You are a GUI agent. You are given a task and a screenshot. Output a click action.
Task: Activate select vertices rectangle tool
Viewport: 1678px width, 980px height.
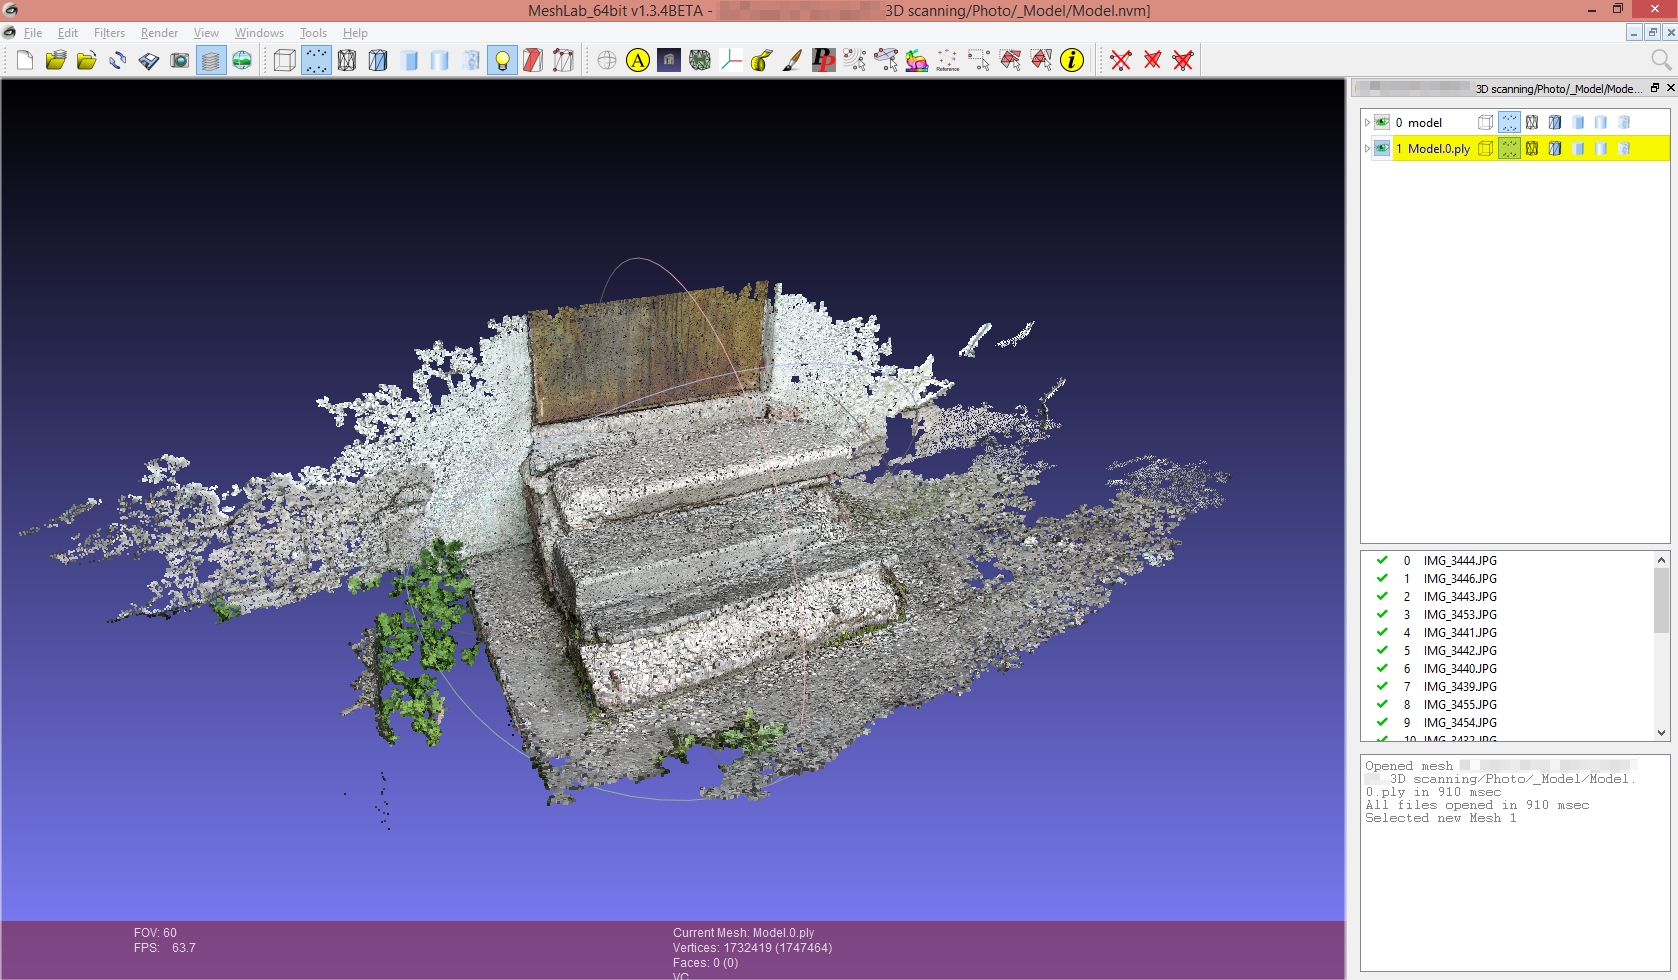click(x=979, y=61)
